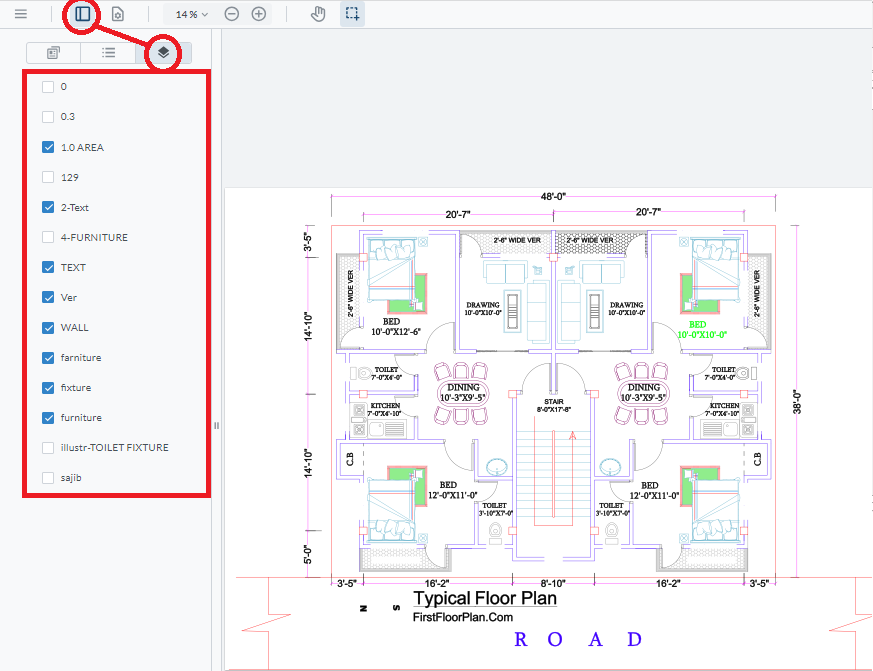The image size is (873, 671).
Task: Enable the illustr-TOILET FIXTURE layer
Action: tap(48, 447)
